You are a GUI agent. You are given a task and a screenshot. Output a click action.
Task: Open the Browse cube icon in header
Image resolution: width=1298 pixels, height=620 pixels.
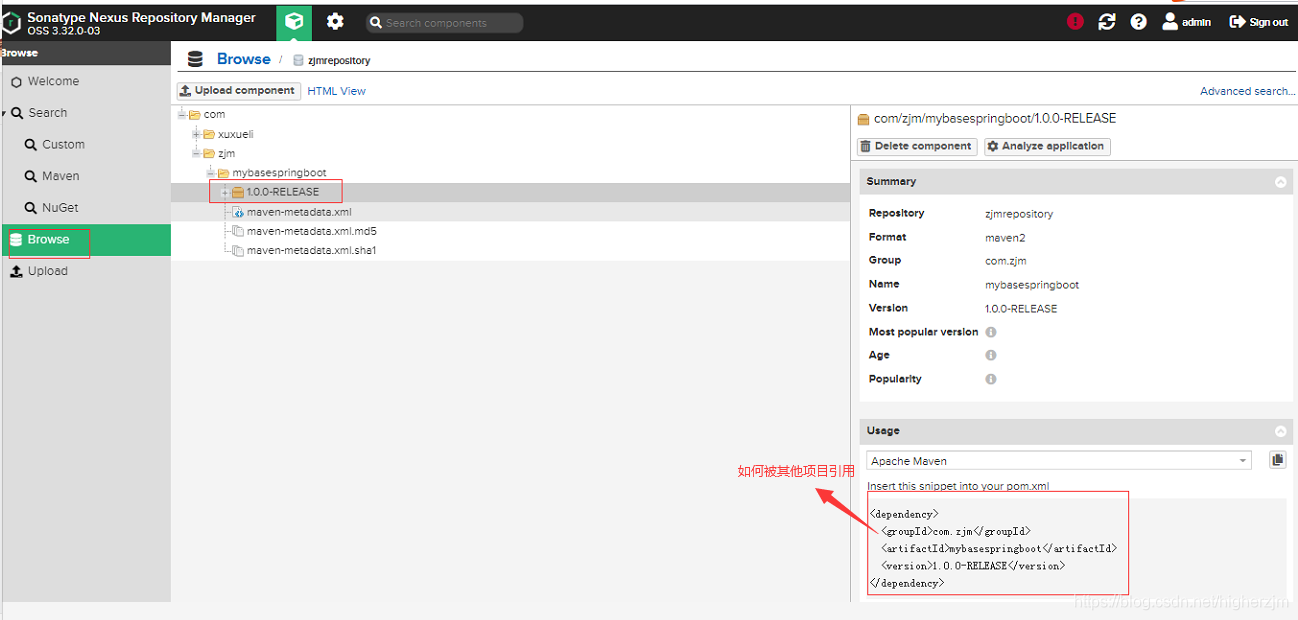pyautogui.click(x=294, y=21)
